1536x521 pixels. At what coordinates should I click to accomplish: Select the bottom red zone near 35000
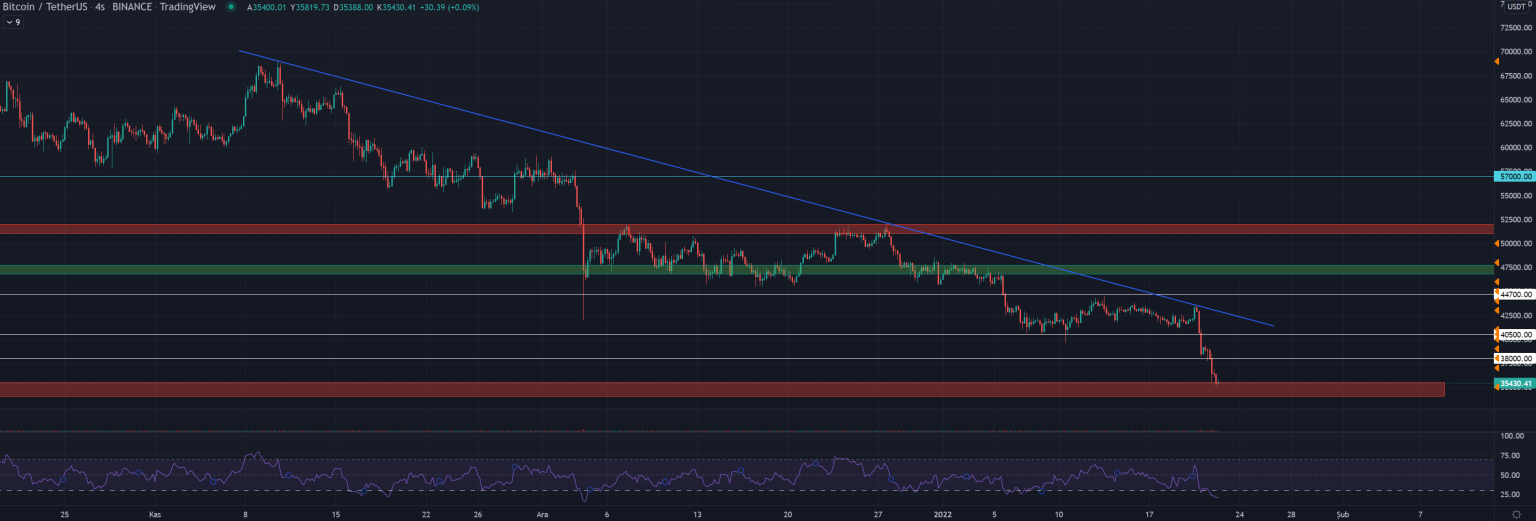700,389
